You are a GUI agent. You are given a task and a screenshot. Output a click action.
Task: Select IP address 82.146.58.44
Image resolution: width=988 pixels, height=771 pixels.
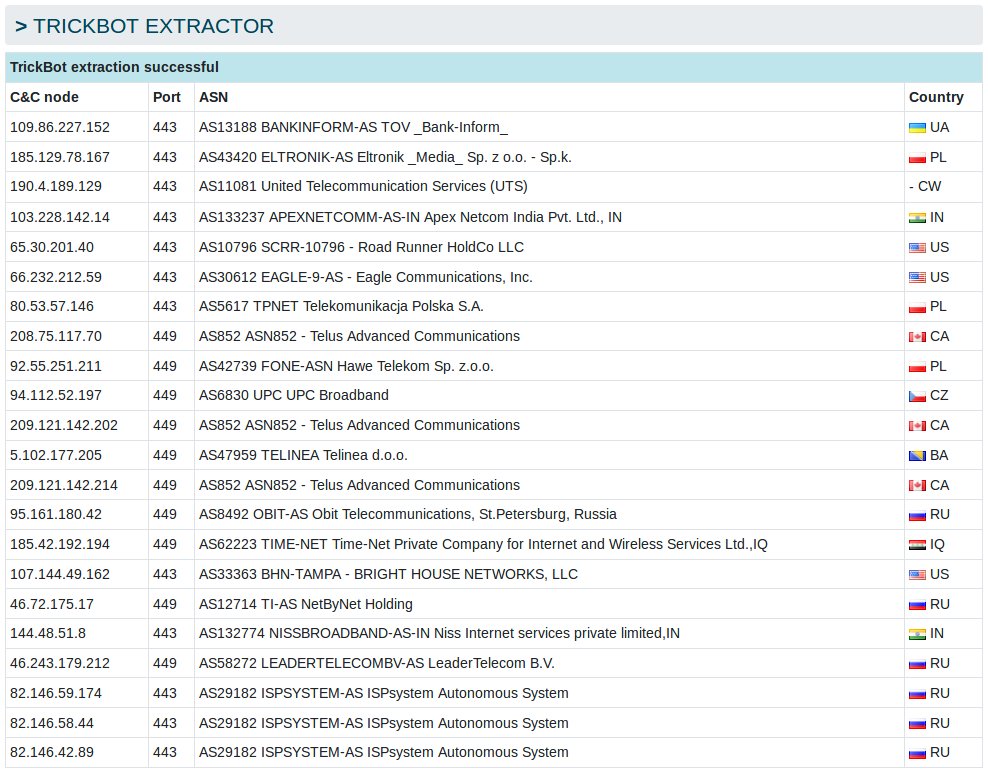[52, 723]
